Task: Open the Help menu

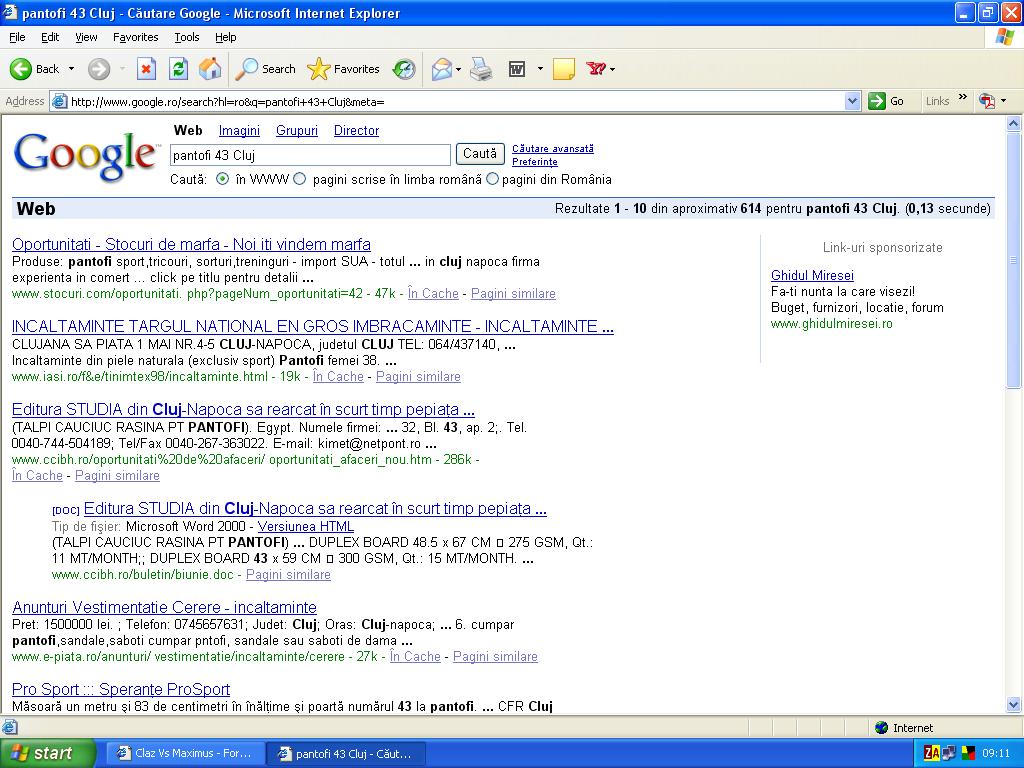Action: (225, 37)
